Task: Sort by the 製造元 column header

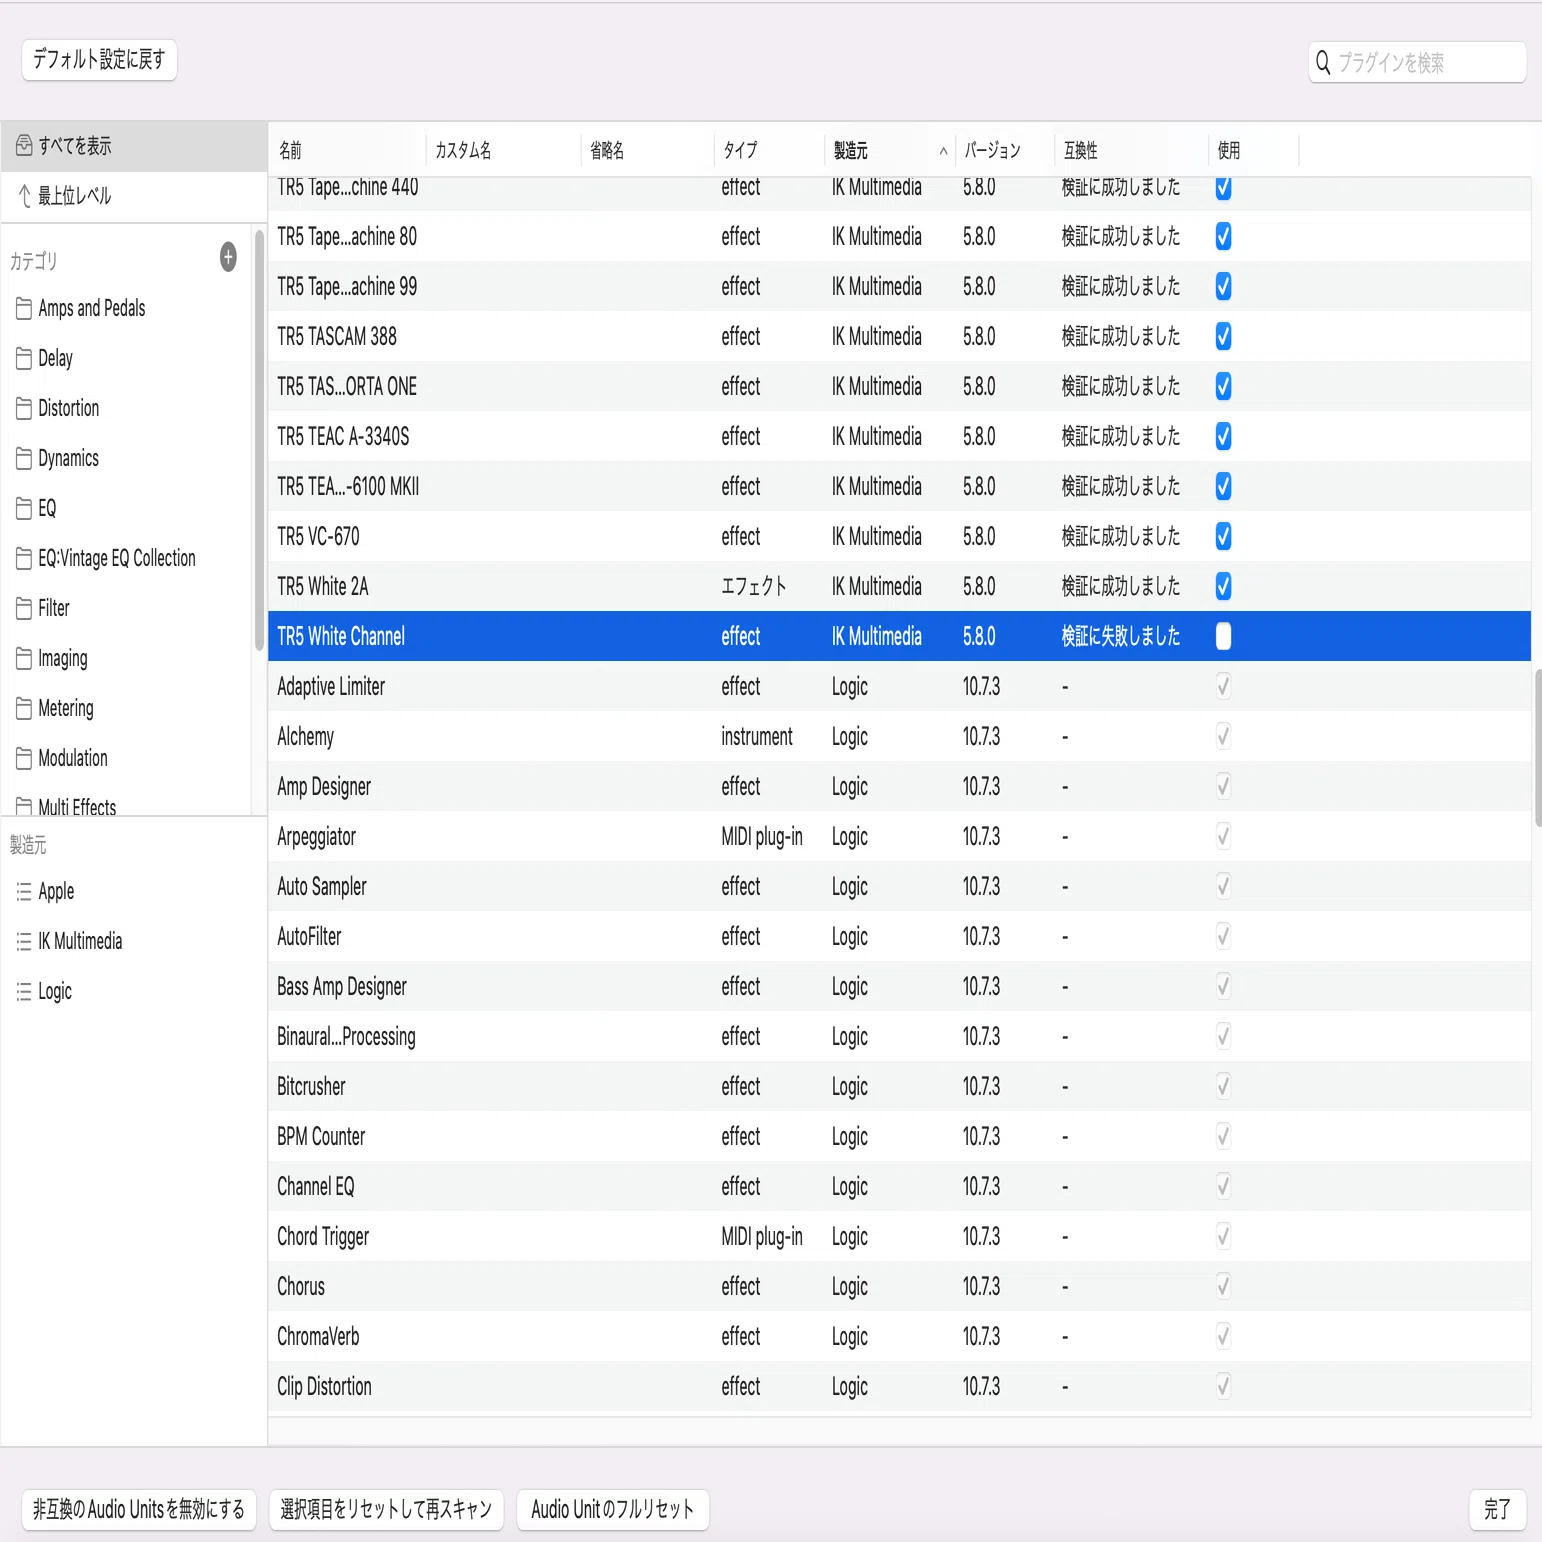Action: (x=889, y=151)
